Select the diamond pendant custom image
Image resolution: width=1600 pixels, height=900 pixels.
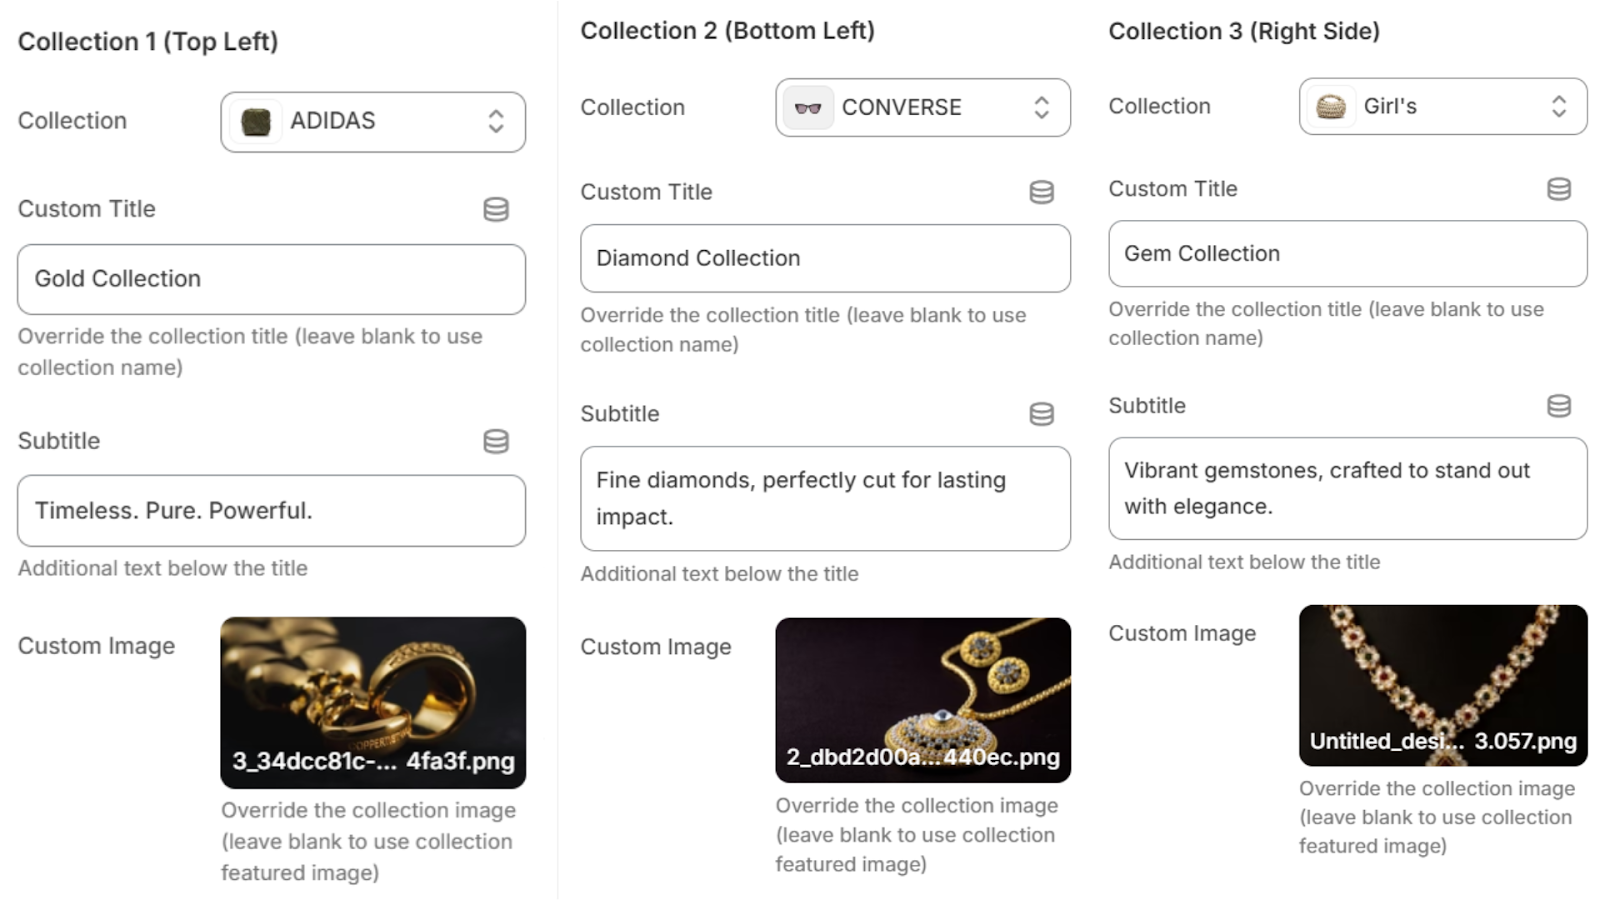point(923,700)
